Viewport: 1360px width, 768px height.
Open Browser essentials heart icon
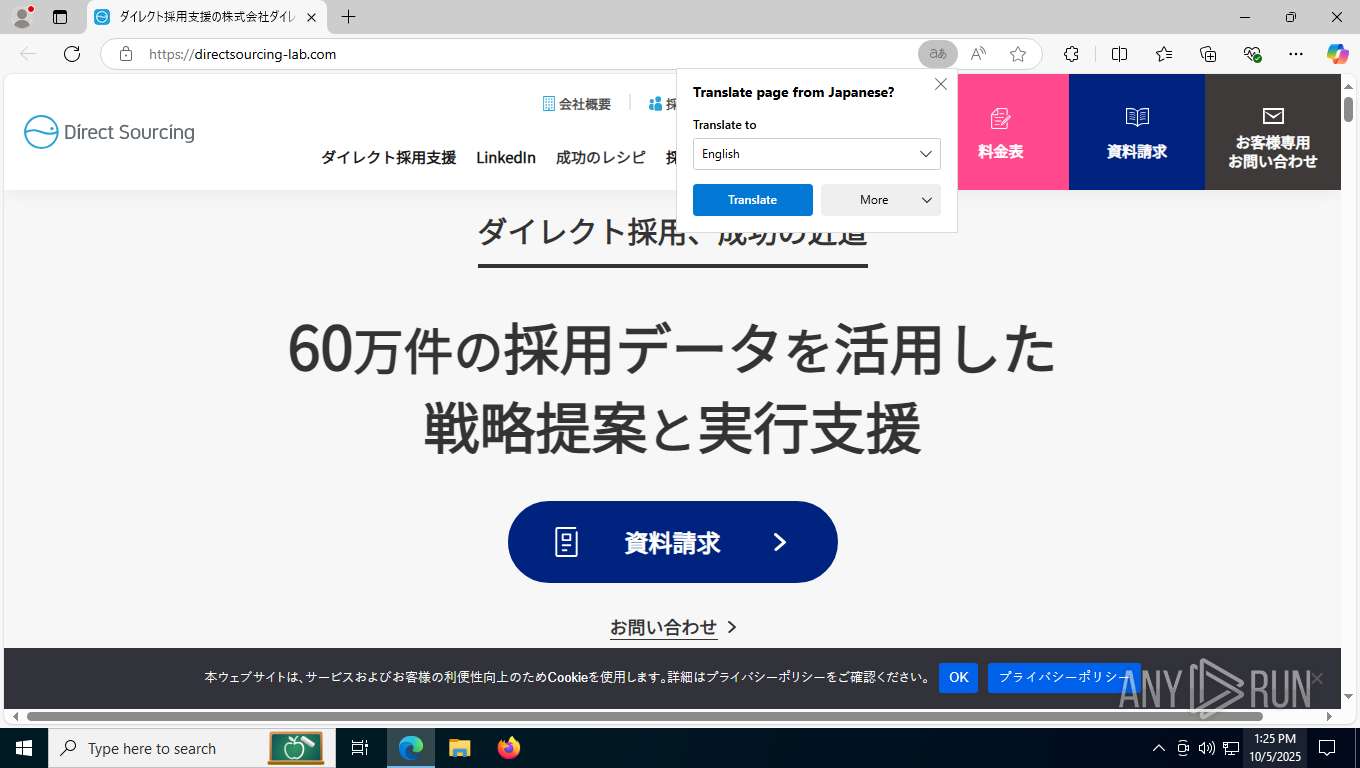click(x=1252, y=54)
